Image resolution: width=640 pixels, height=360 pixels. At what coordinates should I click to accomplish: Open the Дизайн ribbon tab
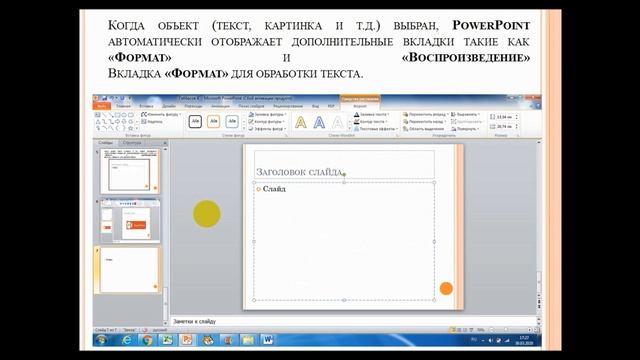point(169,106)
